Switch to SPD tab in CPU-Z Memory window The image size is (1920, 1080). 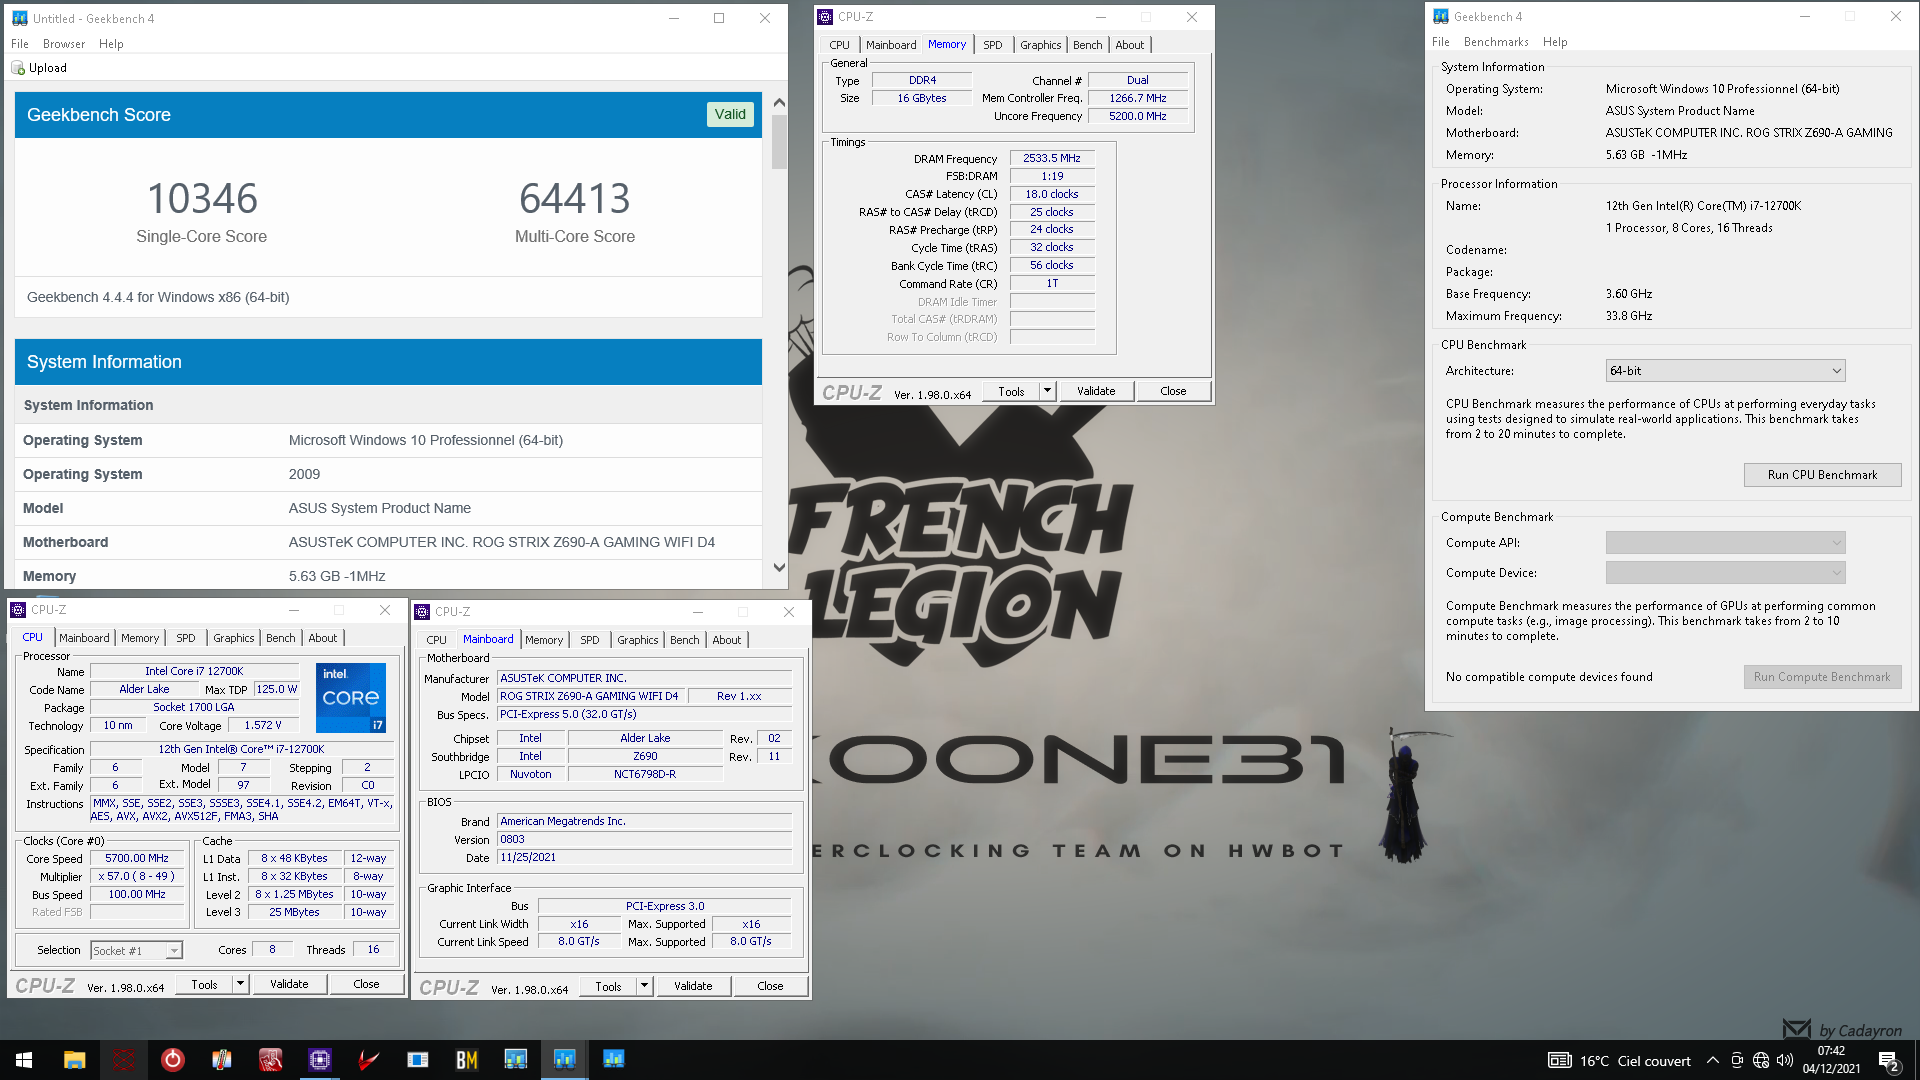[992, 45]
